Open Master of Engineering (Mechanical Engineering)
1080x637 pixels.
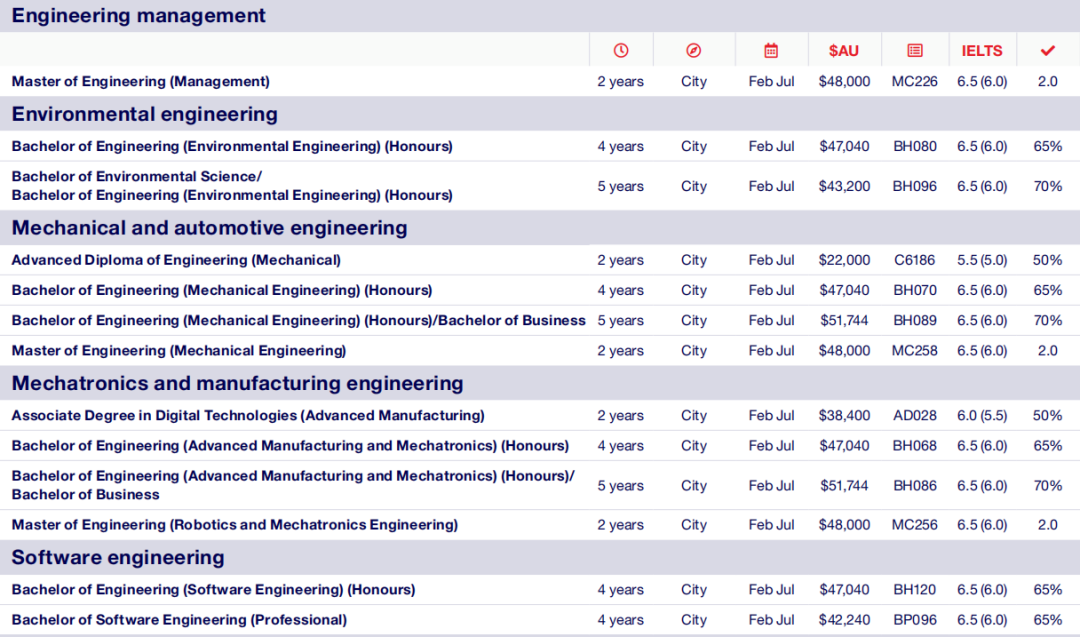coord(179,351)
